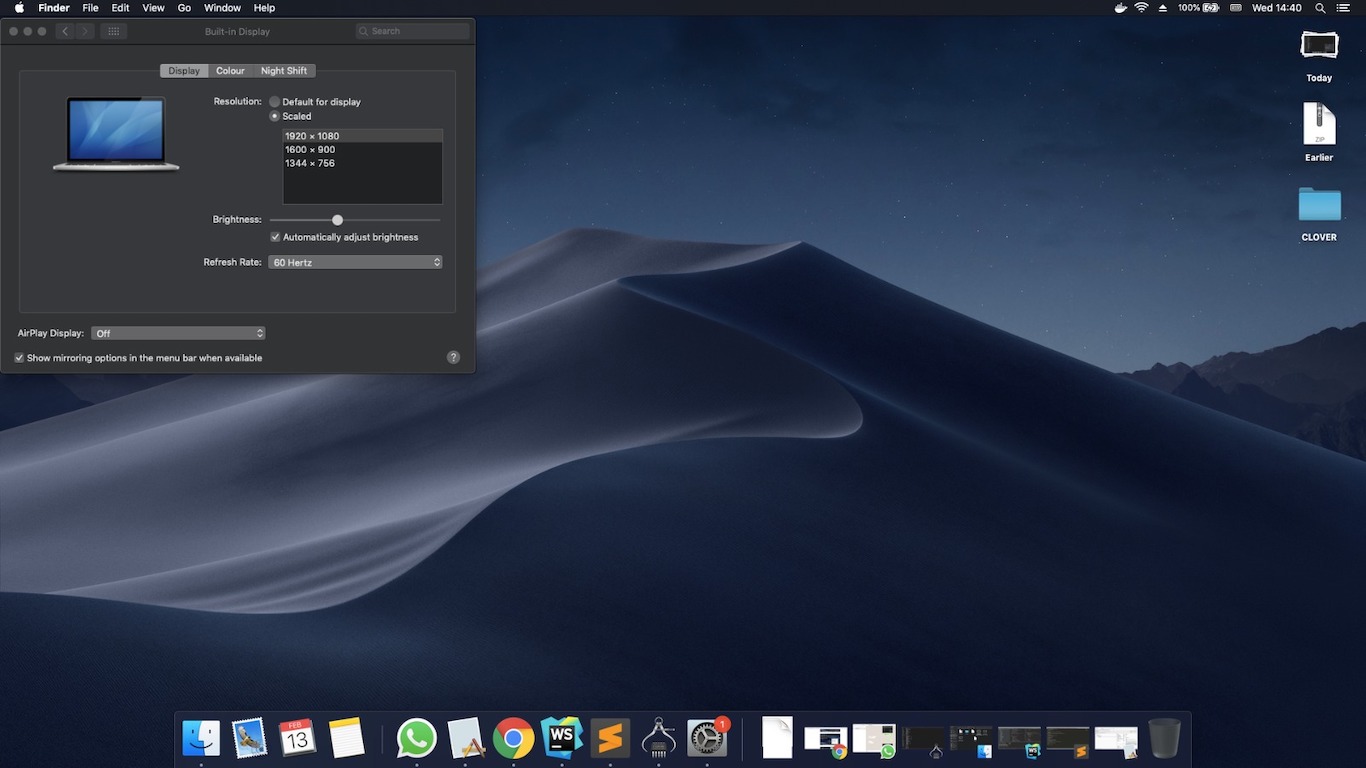Viewport: 1366px width, 768px height.
Task: Open the Window menu
Action: coord(222,8)
